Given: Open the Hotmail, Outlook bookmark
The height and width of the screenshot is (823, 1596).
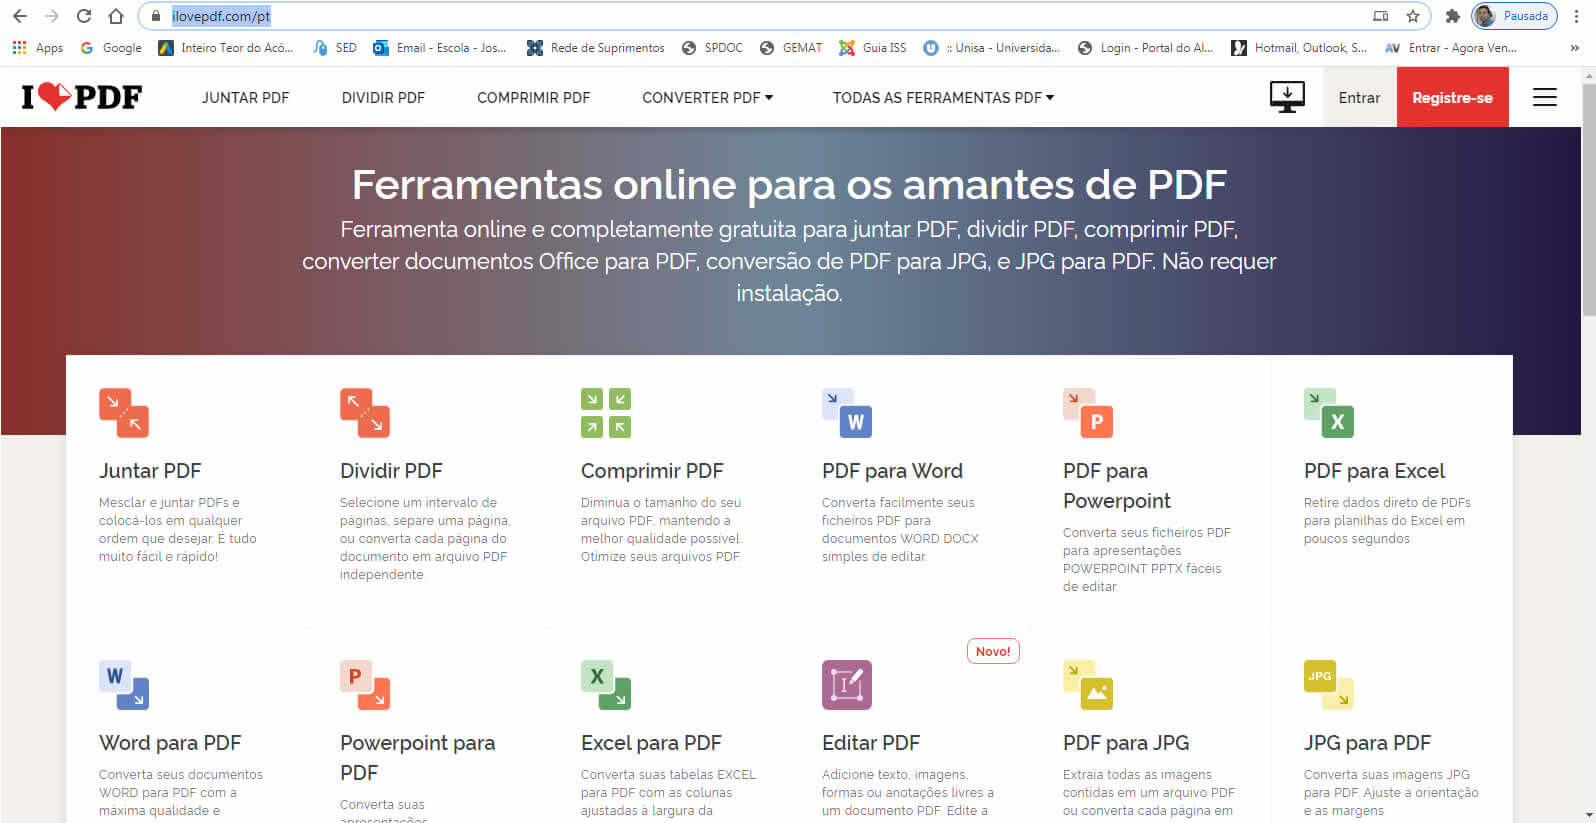Looking at the screenshot, I should (x=1299, y=48).
